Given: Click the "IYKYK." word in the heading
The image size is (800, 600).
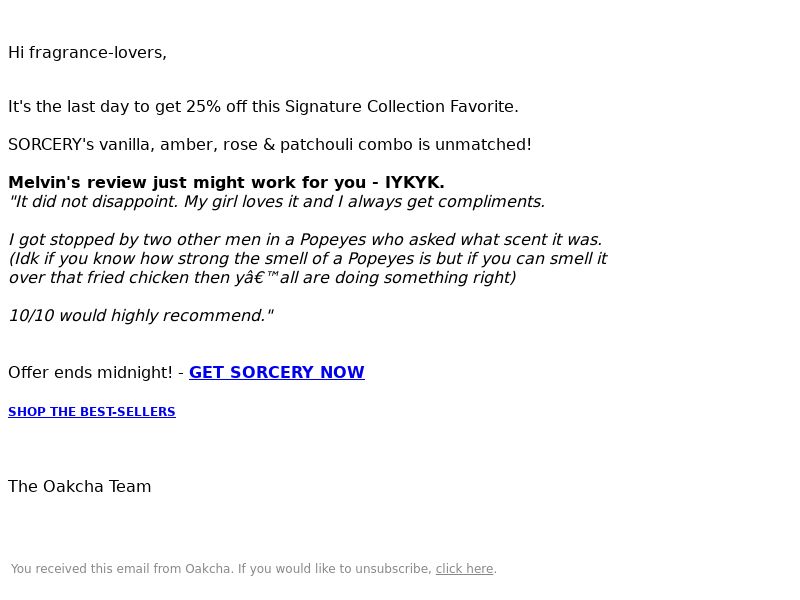Looking at the screenshot, I should click(415, 182).
